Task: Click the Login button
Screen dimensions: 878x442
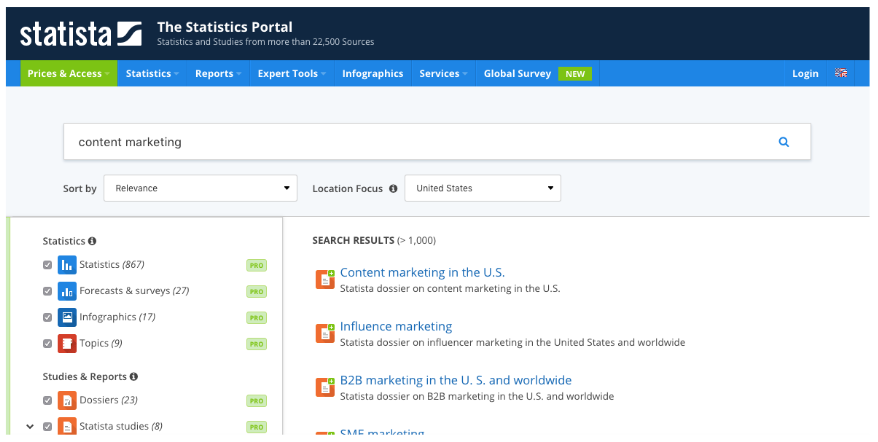Action: 805,73
